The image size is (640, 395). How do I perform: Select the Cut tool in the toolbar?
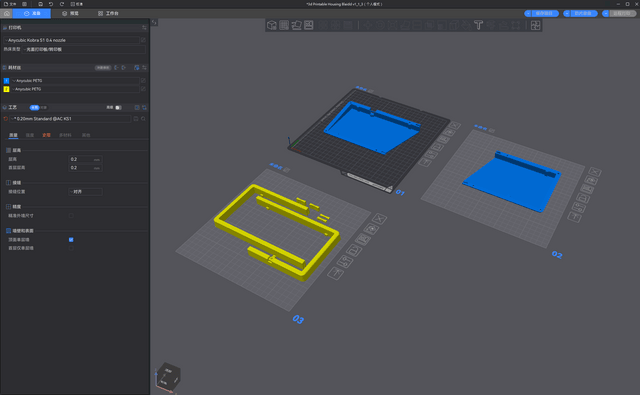pos(417,25)
